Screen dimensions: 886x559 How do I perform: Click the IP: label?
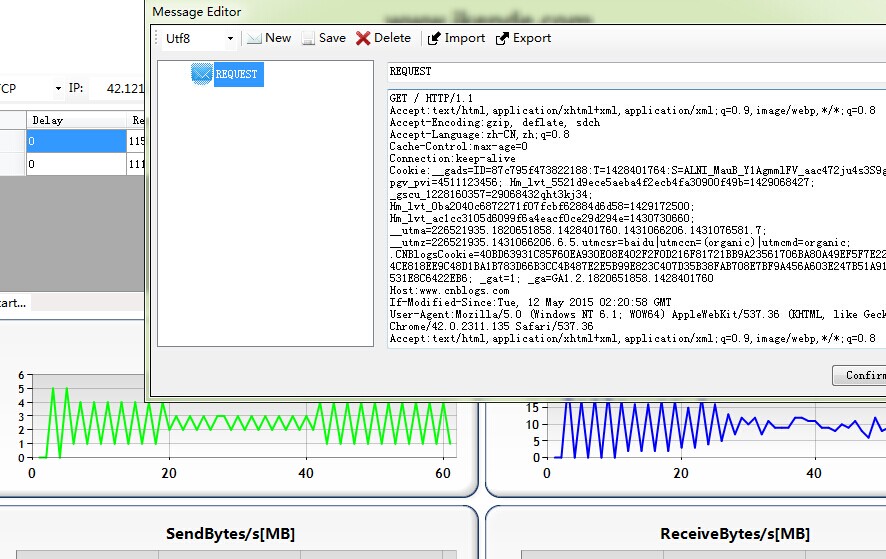(x=76, y=88)
